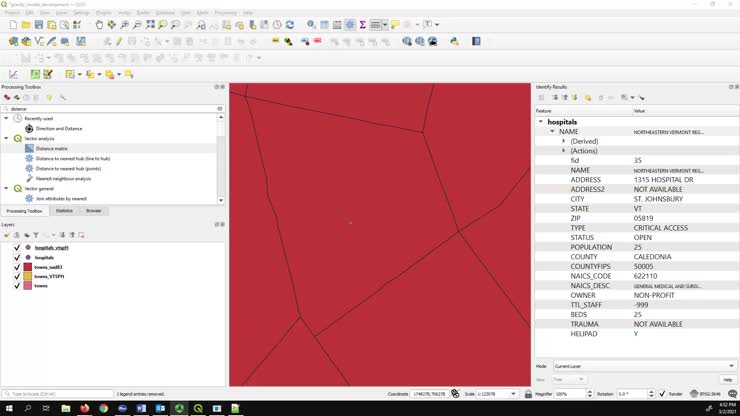Open the Mode dropdown showing Current Layer
This screenshot has height=416, width=740.
(x=642, y=366)
